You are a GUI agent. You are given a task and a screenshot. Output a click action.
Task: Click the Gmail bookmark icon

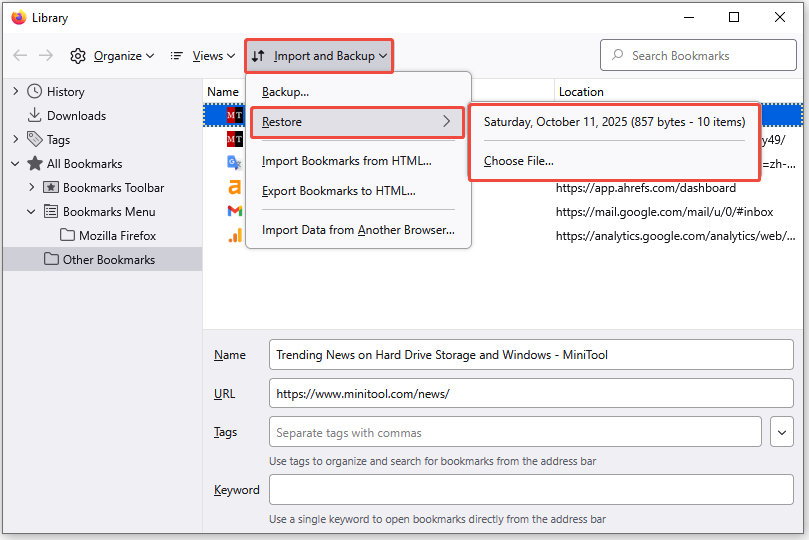coord(235,210)
